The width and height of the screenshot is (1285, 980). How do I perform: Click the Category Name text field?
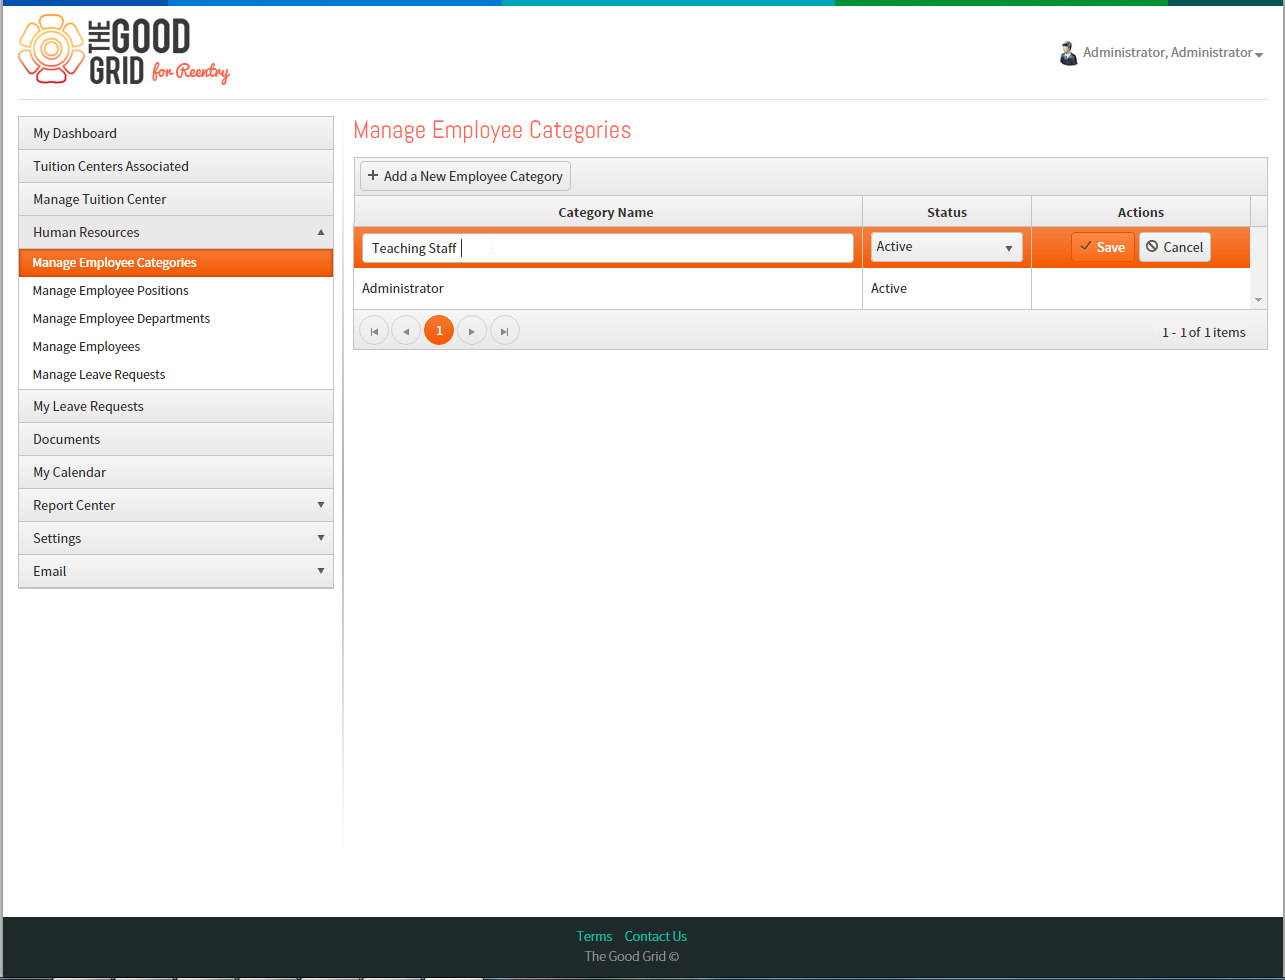[608, 248]
